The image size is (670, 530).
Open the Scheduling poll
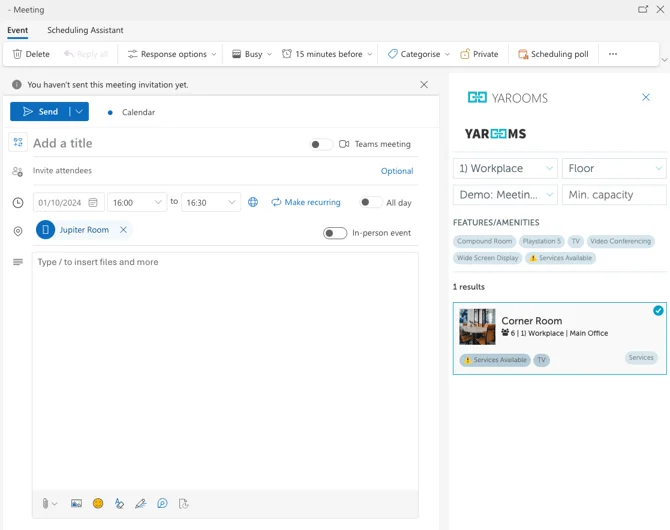(553, 54)
